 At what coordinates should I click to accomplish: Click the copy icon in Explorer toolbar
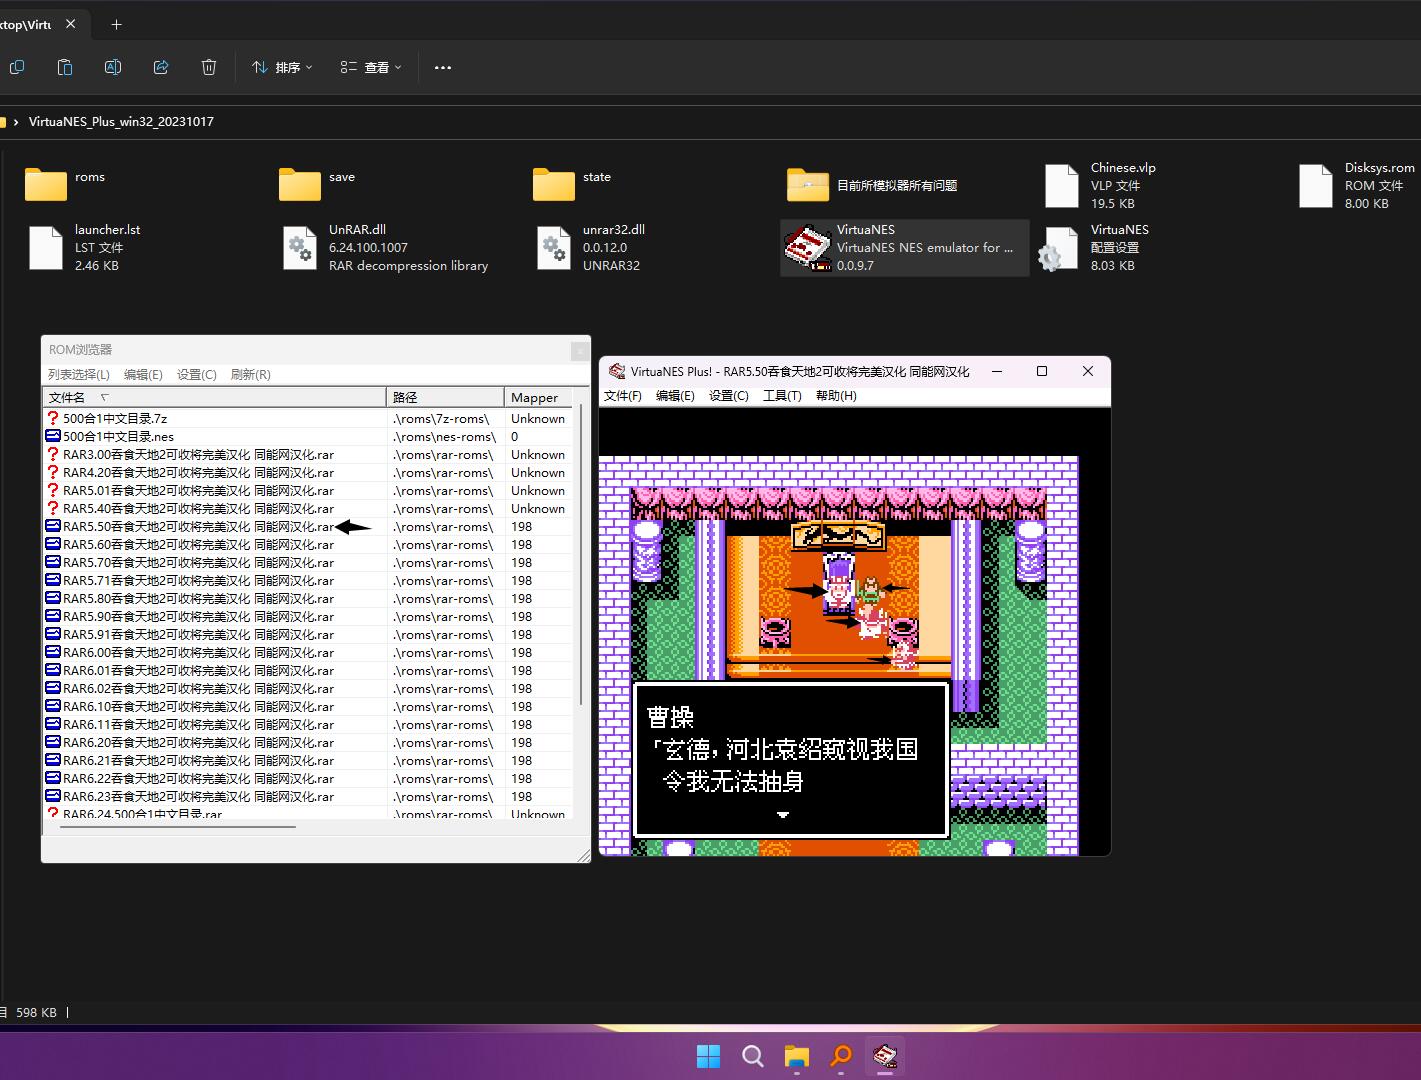click(x=17, y=67)
